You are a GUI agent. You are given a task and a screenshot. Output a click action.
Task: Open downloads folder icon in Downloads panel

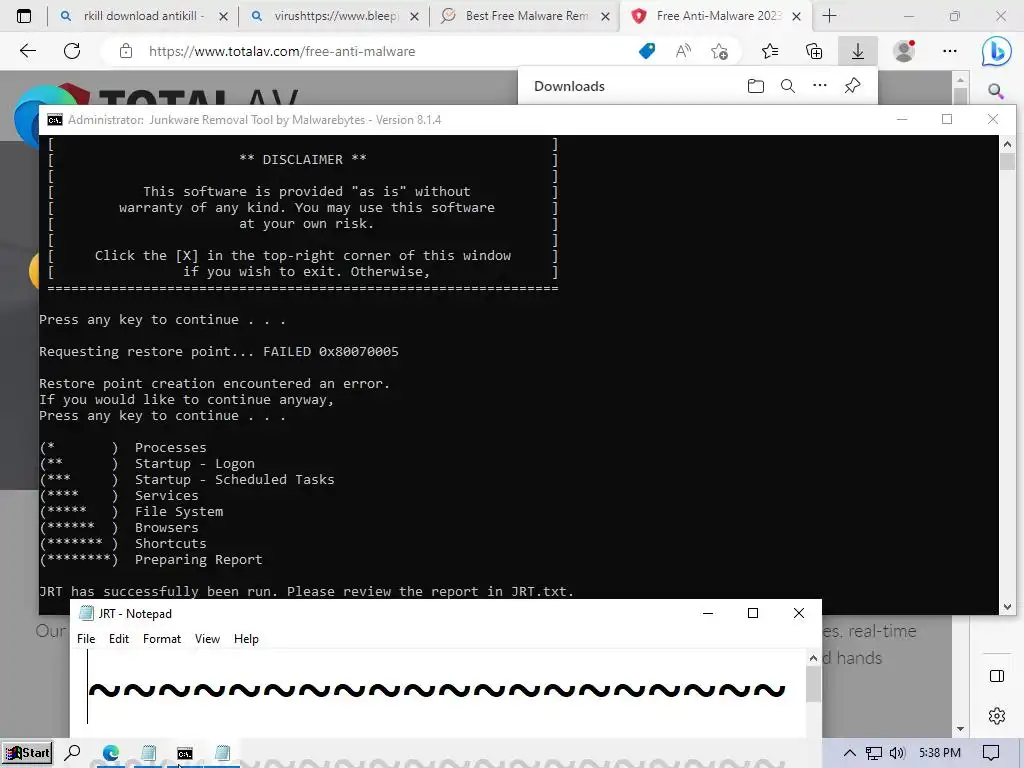coord(756,86)
